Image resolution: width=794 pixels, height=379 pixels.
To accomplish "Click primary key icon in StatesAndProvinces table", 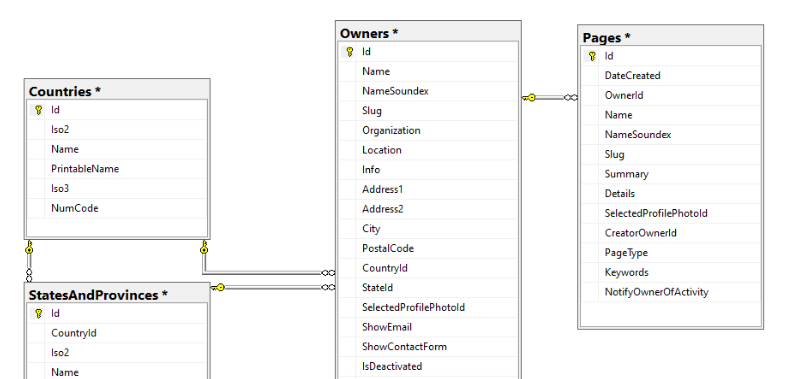I will click(x=38, y=314).
